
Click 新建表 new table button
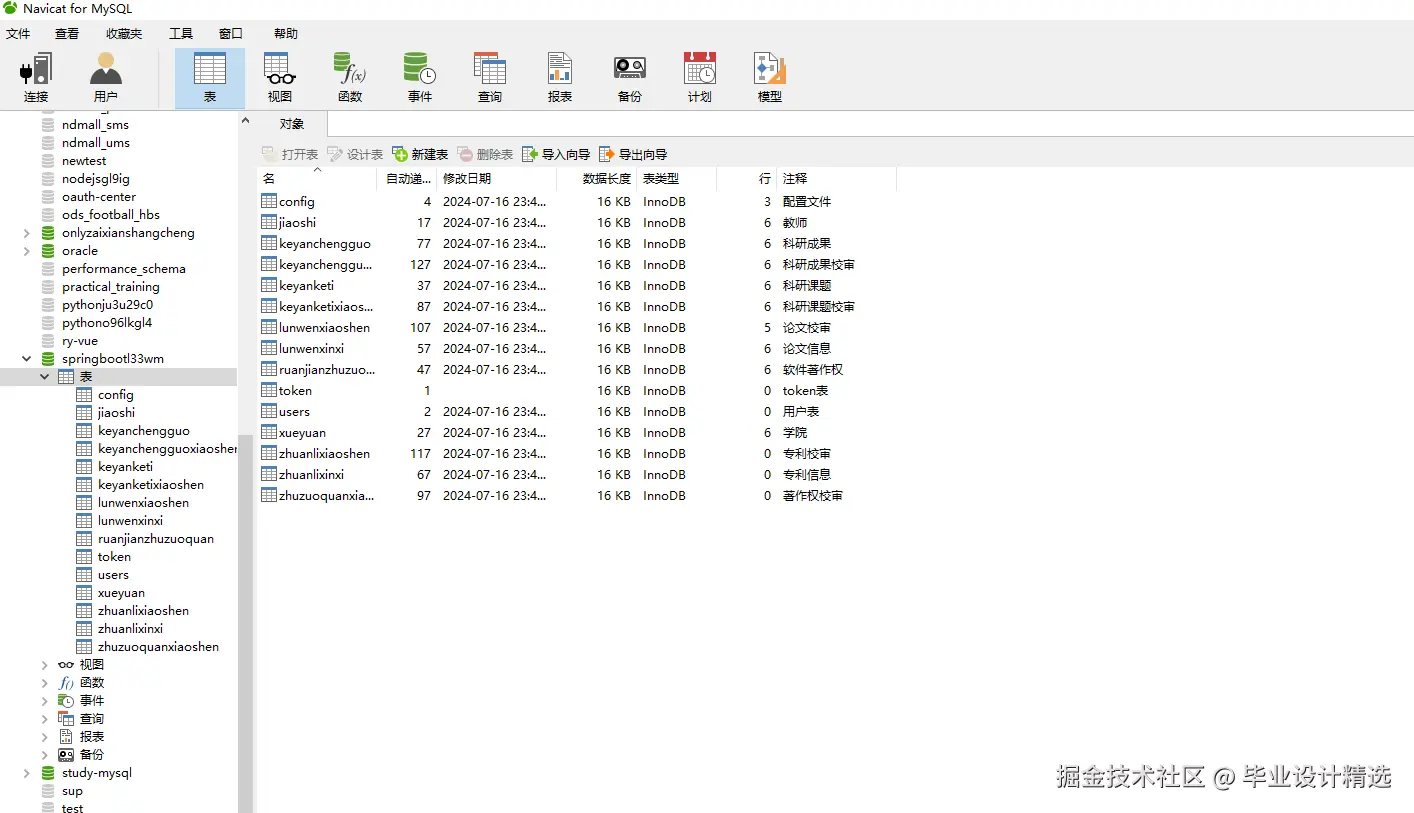pyautogui.click(x=420, y=154)
